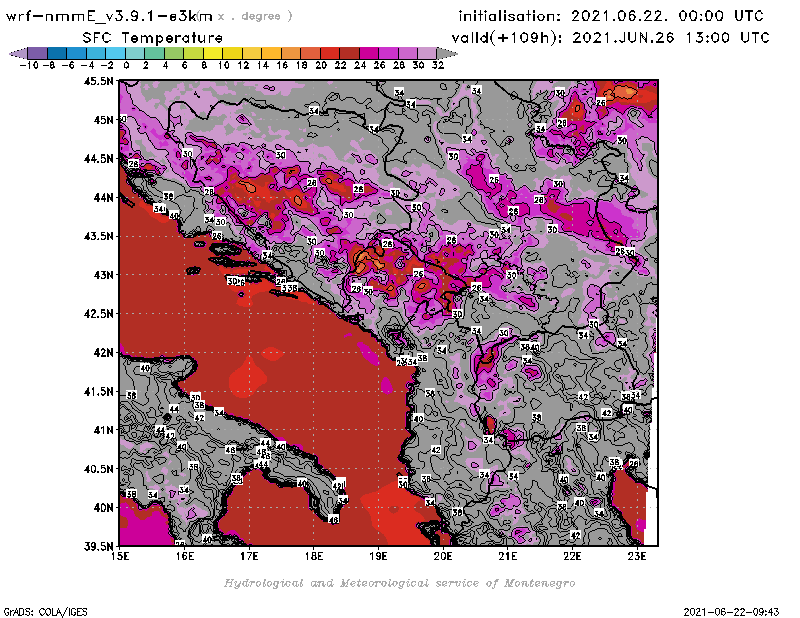Click the 40N latitude label

coord(103,508)
